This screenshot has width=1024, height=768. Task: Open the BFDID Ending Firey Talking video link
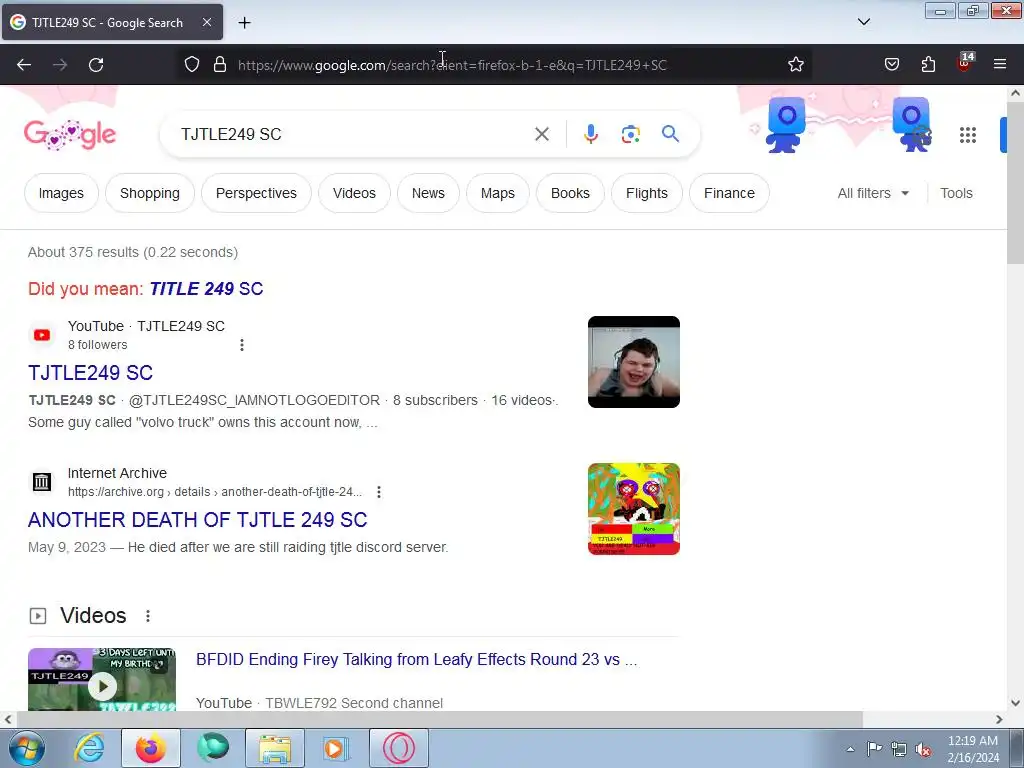[x=417, y=660]
